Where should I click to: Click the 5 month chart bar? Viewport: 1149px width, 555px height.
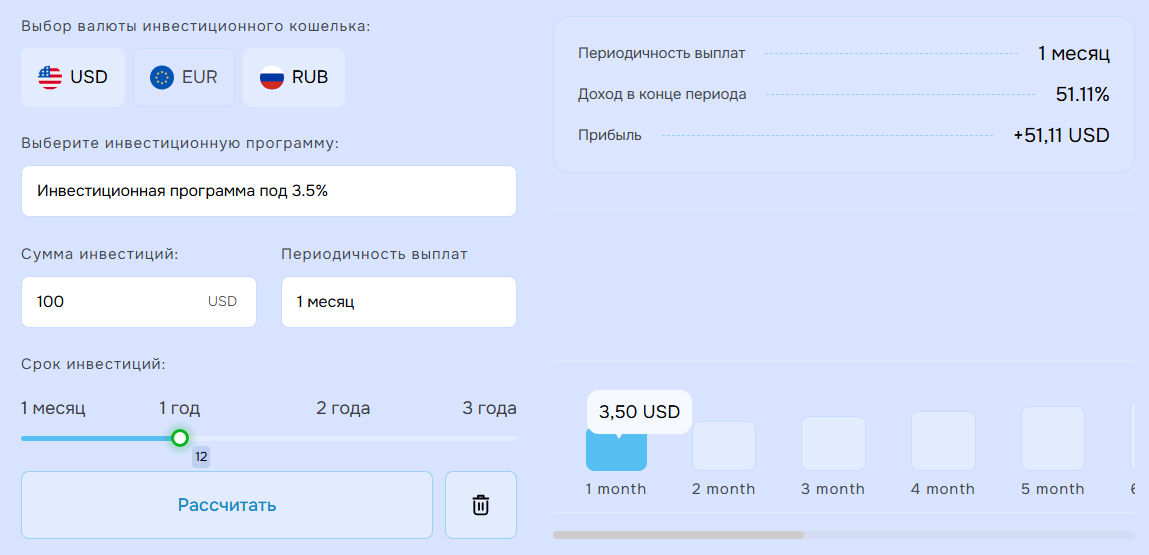(1052, 438)
